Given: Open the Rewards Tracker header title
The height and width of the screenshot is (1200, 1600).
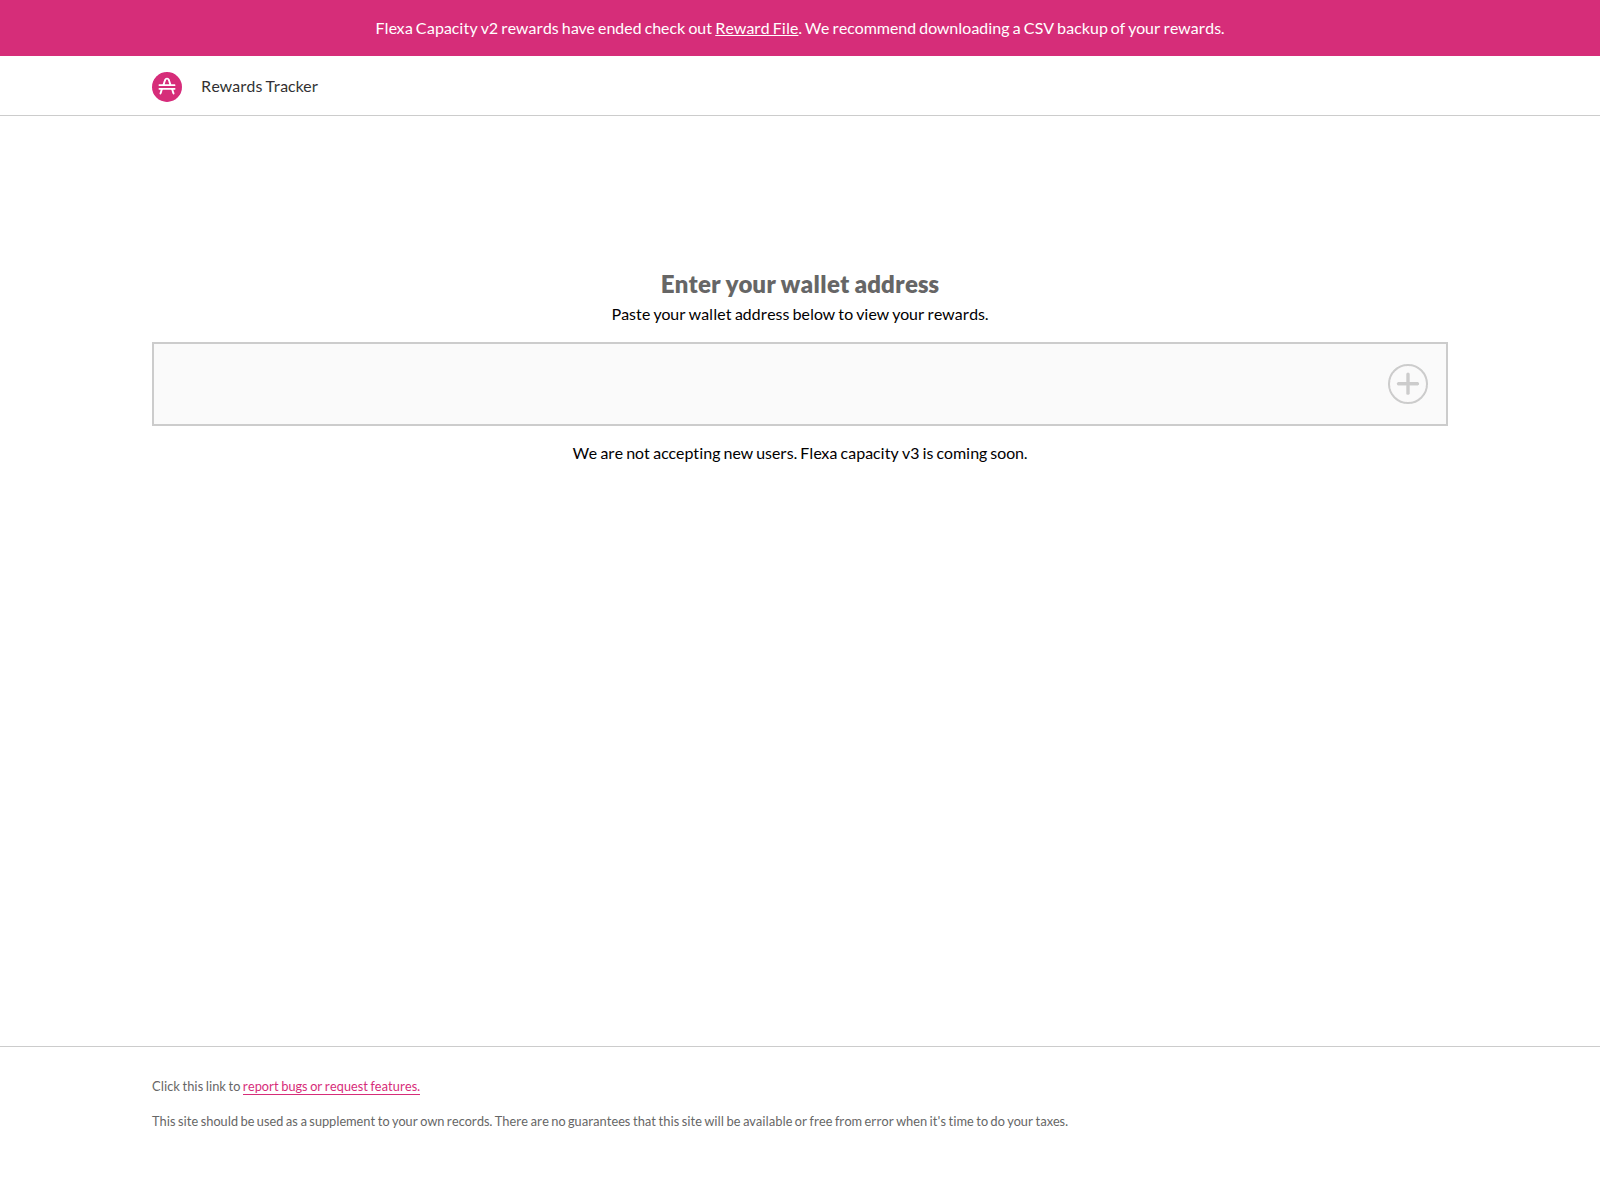Looking at the screenshot, I should (x=259, y=87).
